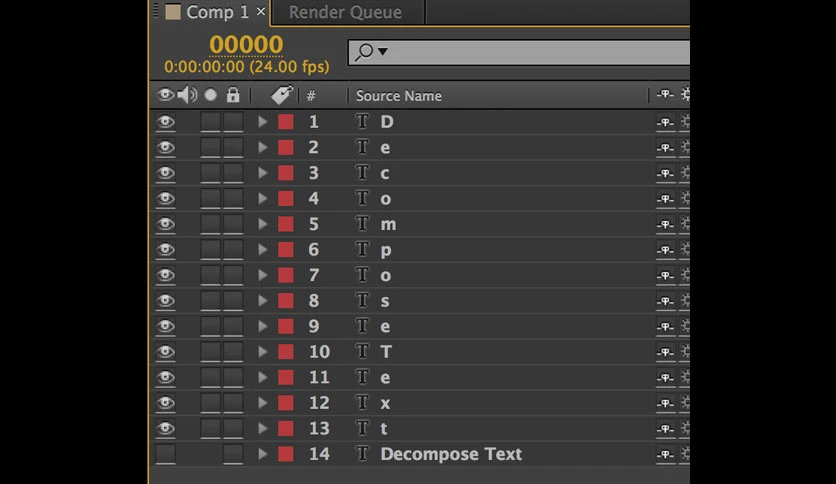Viewport: 836px width, 484px height.
Task: Click the panel grip handle beside Comp 1
Action: click(156, 11)
